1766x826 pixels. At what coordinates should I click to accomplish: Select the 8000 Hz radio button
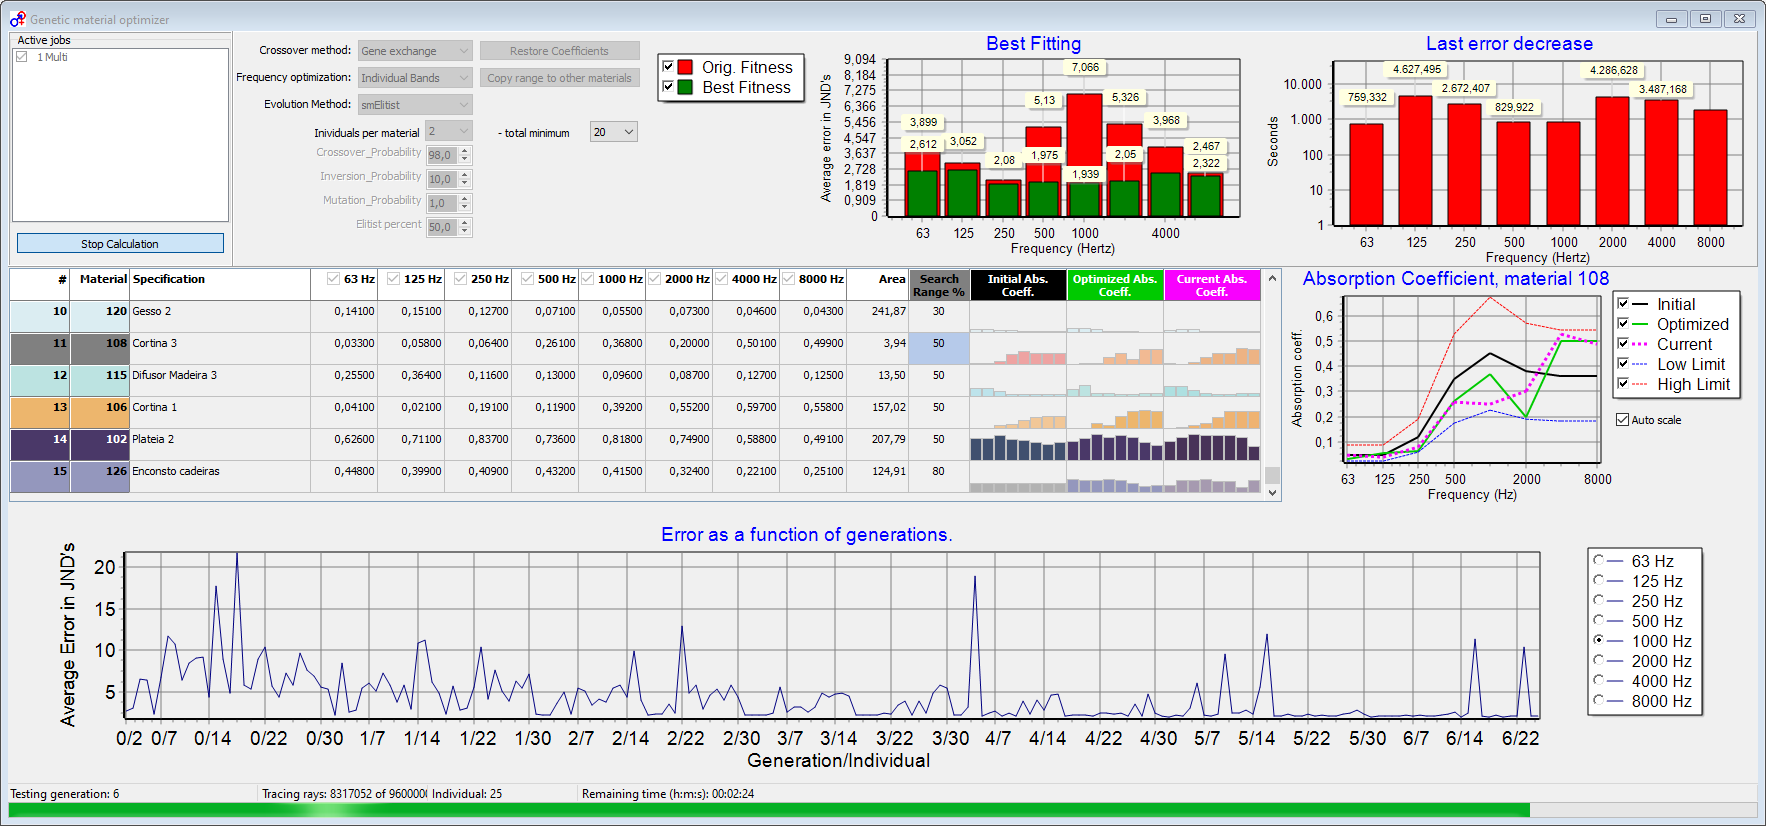pos(1599,701)
